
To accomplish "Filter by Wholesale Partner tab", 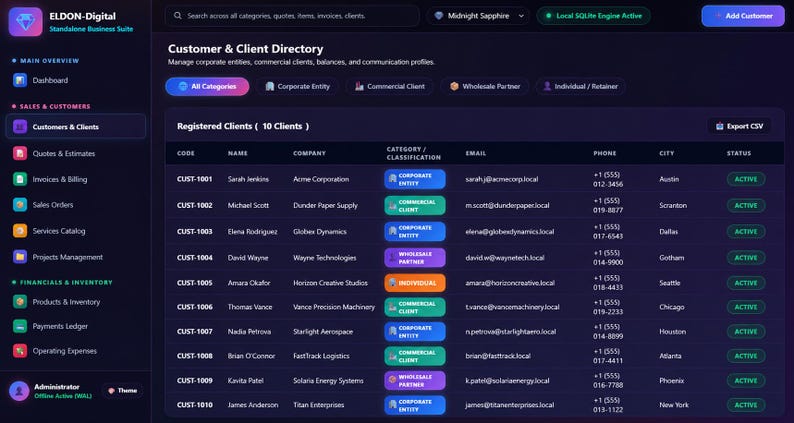I will coord(485,87).
